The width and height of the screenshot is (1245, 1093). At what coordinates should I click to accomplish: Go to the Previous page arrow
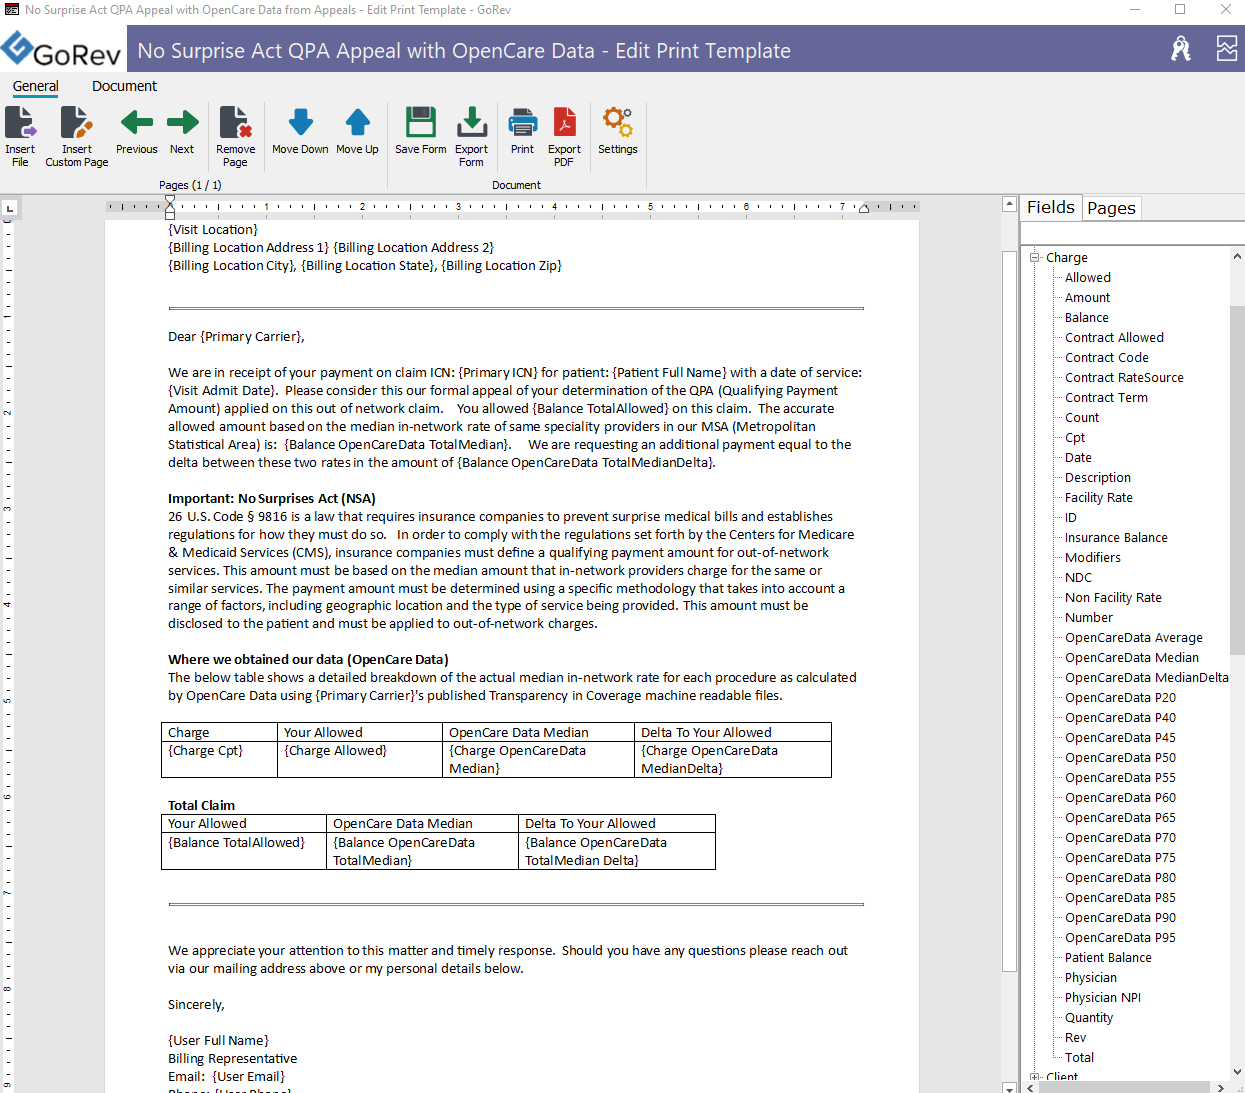coord(137,123)
